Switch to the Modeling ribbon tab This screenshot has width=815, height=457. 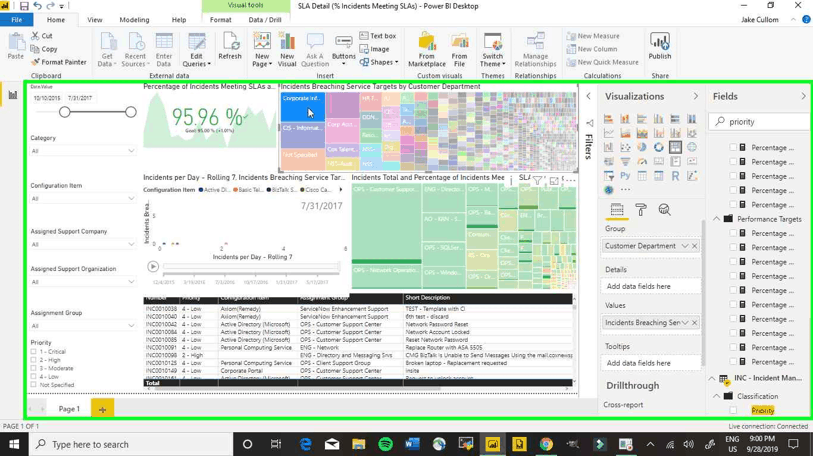tap(134, 20)
